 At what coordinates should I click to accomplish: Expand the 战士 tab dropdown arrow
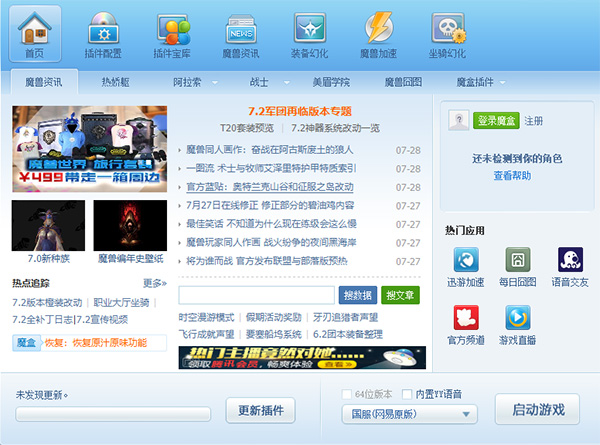287,82
